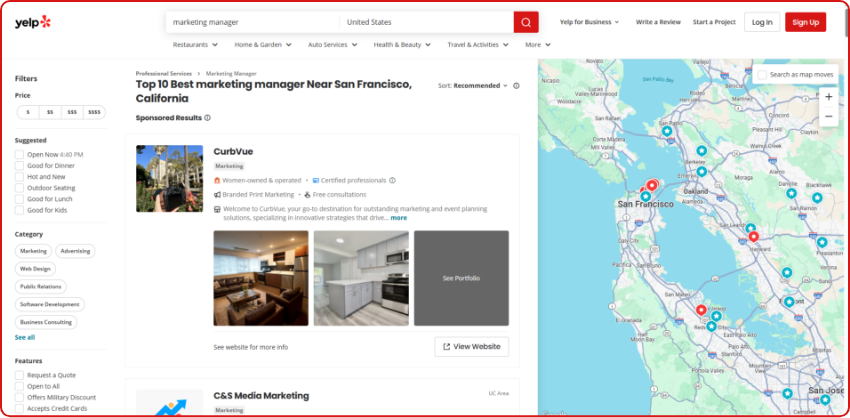The image size is (850, 418).
Task: Click the teal star marker near Blackhawk
Action: 816,198
